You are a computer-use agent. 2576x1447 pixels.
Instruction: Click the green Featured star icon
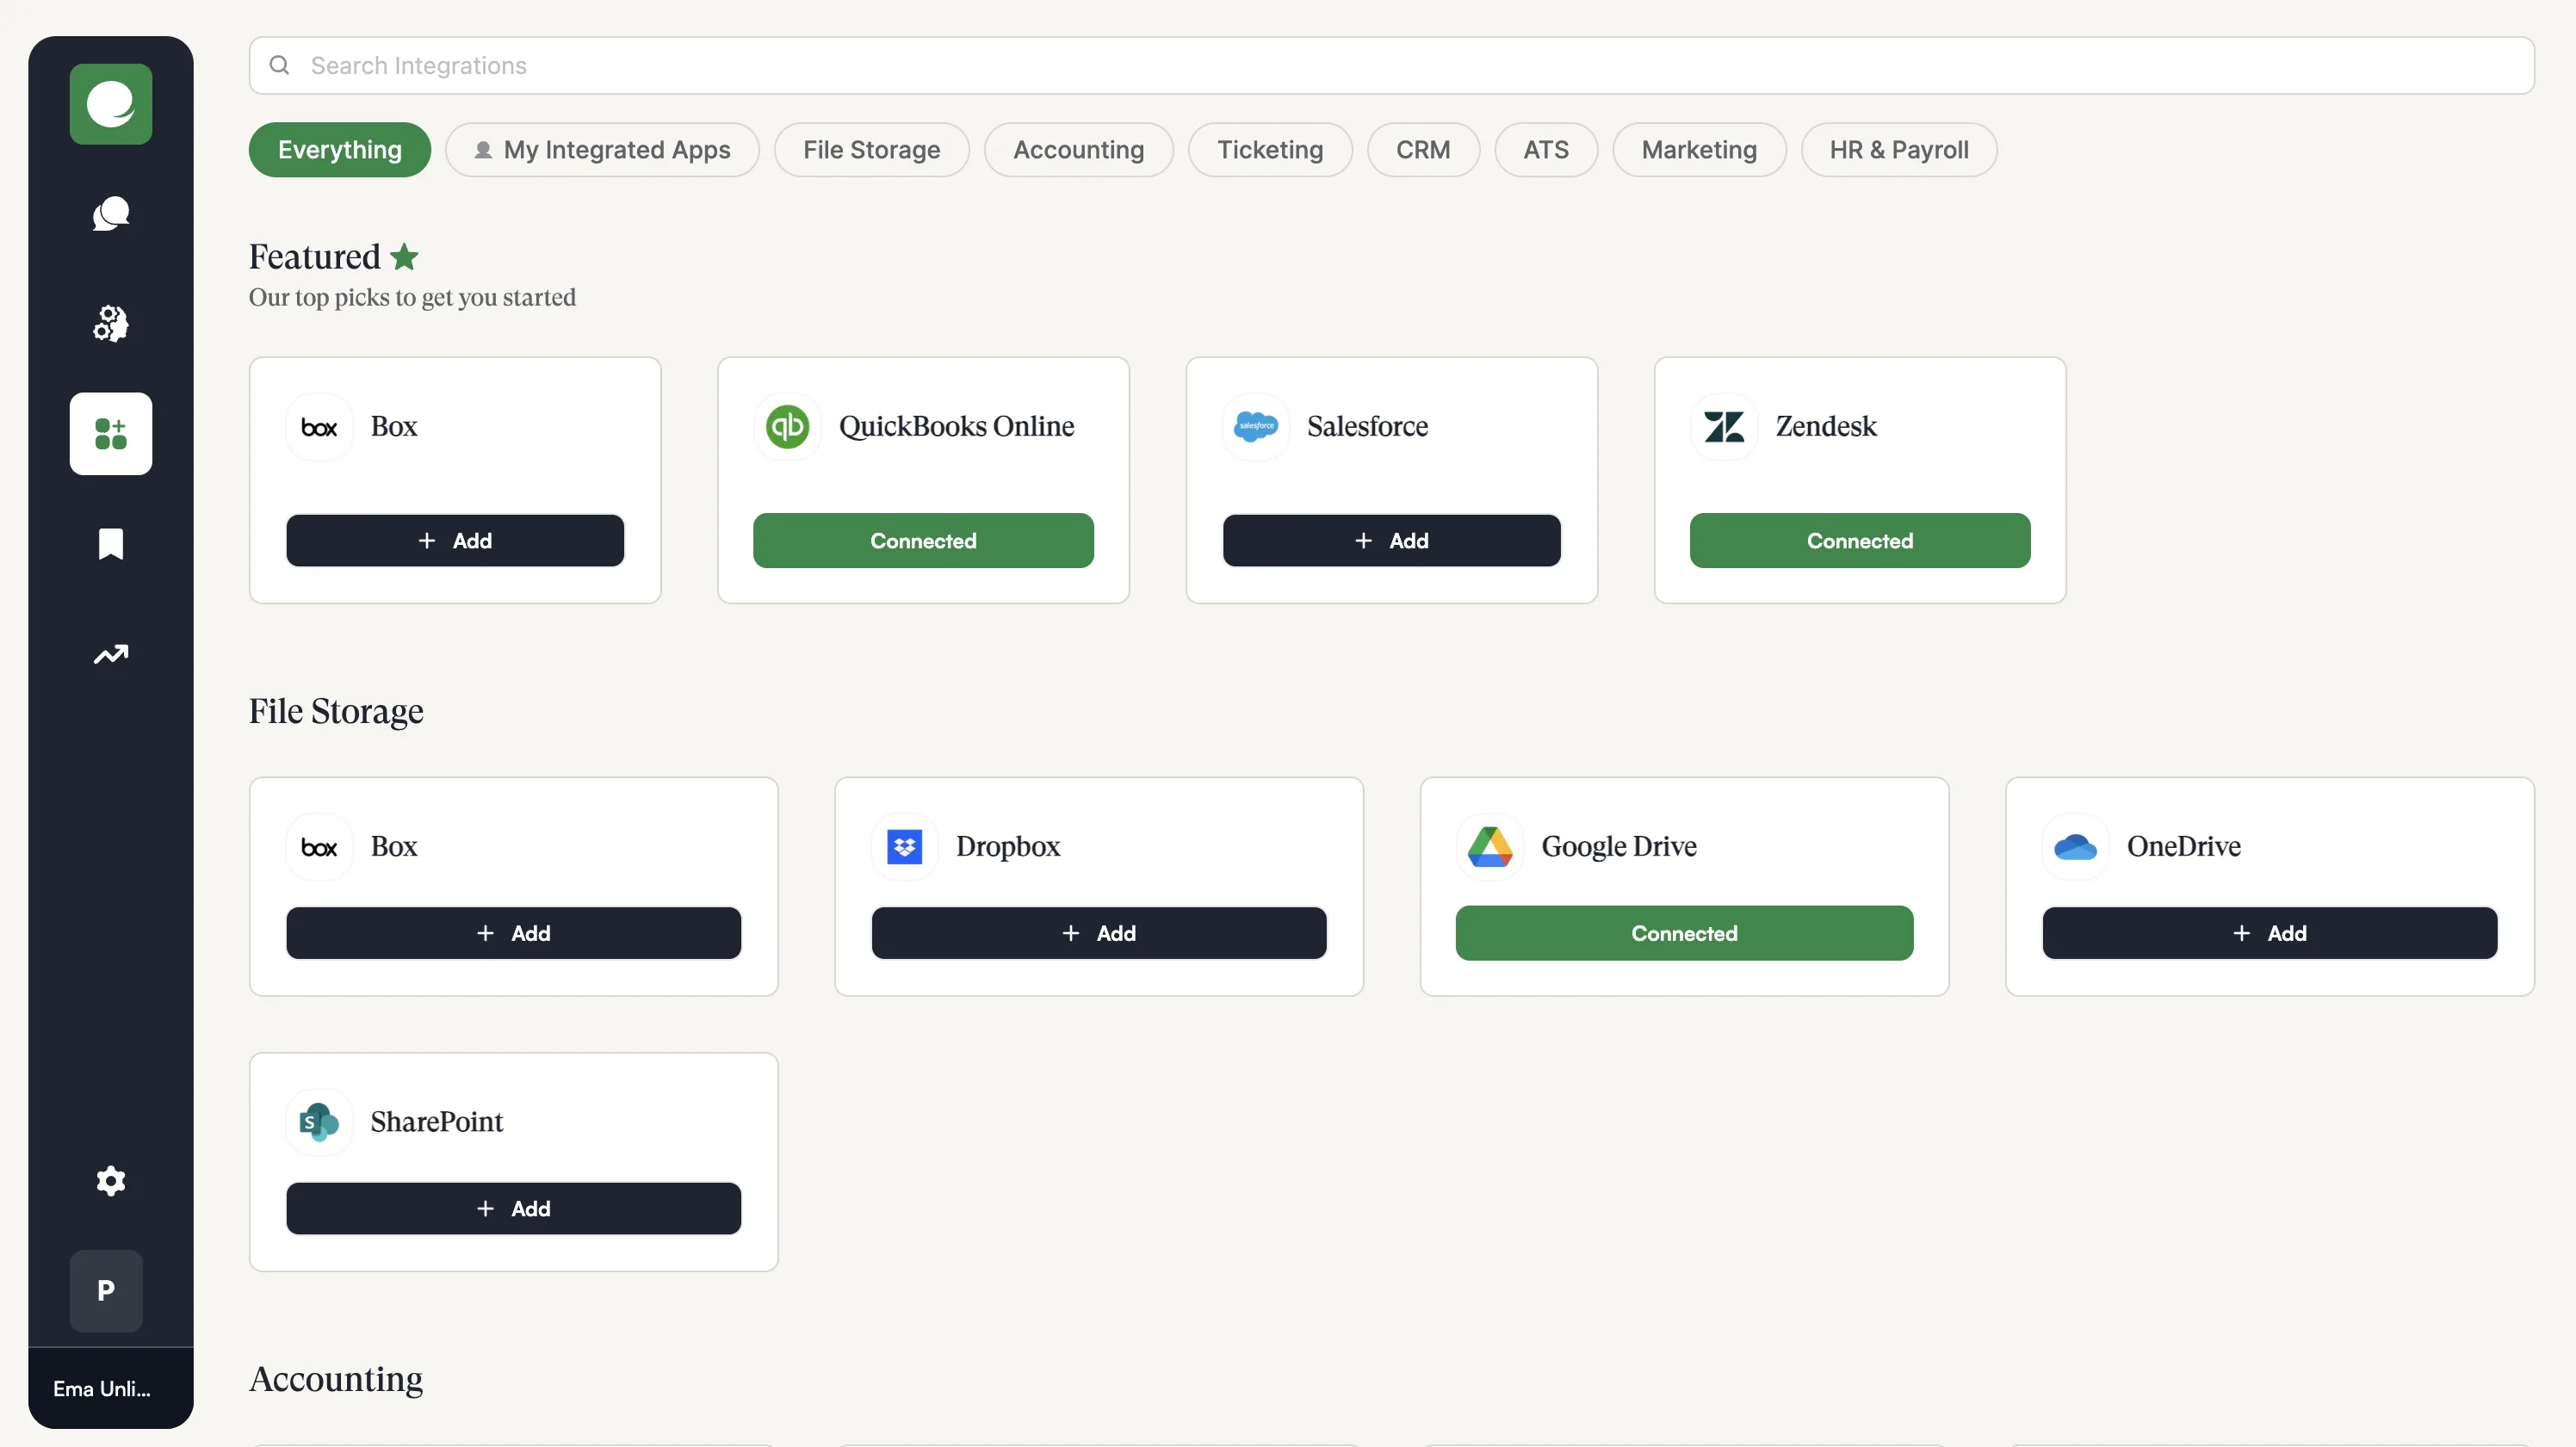point(404,257)
